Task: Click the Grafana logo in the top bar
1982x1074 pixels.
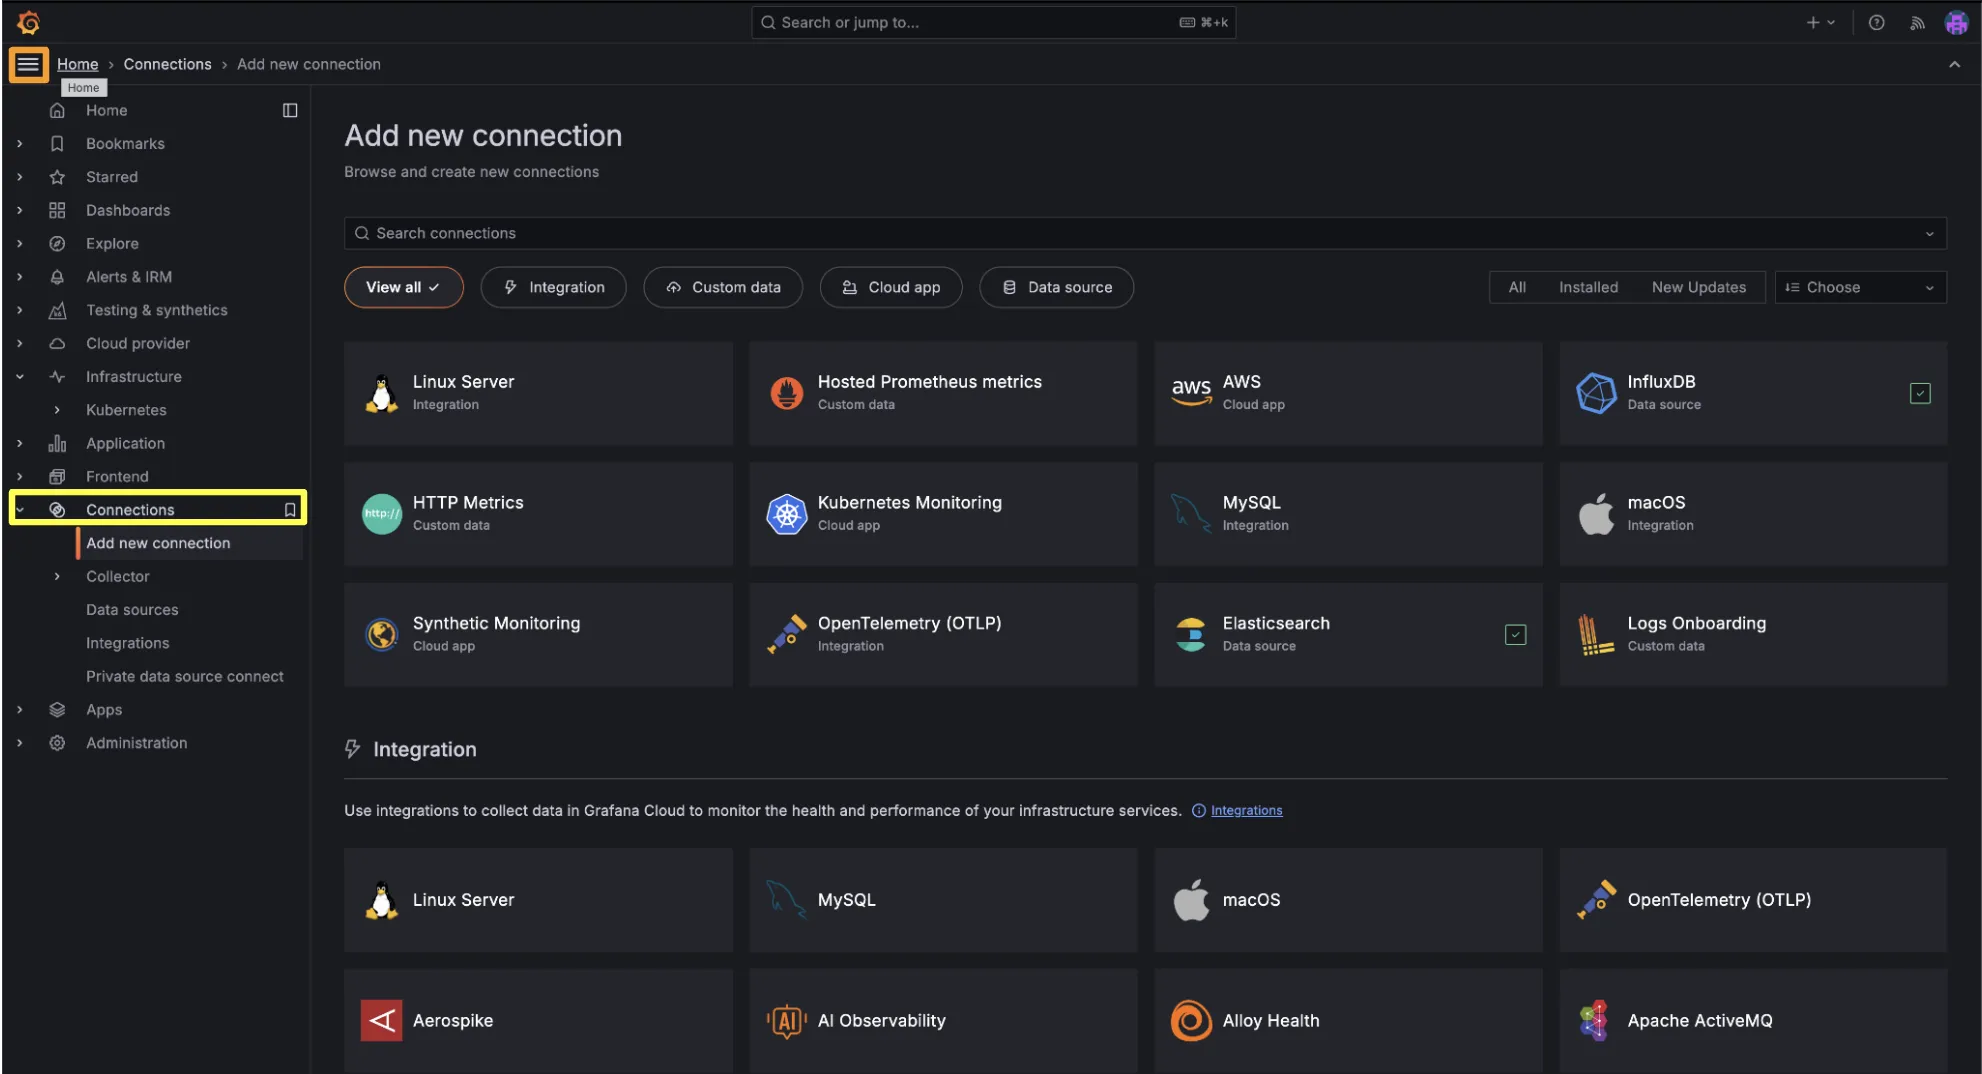Action: pos(29,22)
